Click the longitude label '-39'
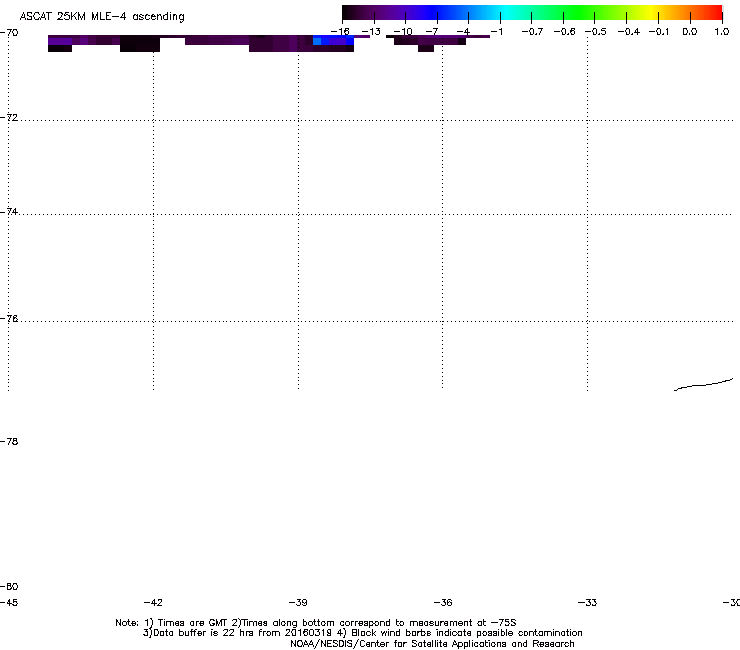This screenshot has height=650, width=740. click(298, 602)
